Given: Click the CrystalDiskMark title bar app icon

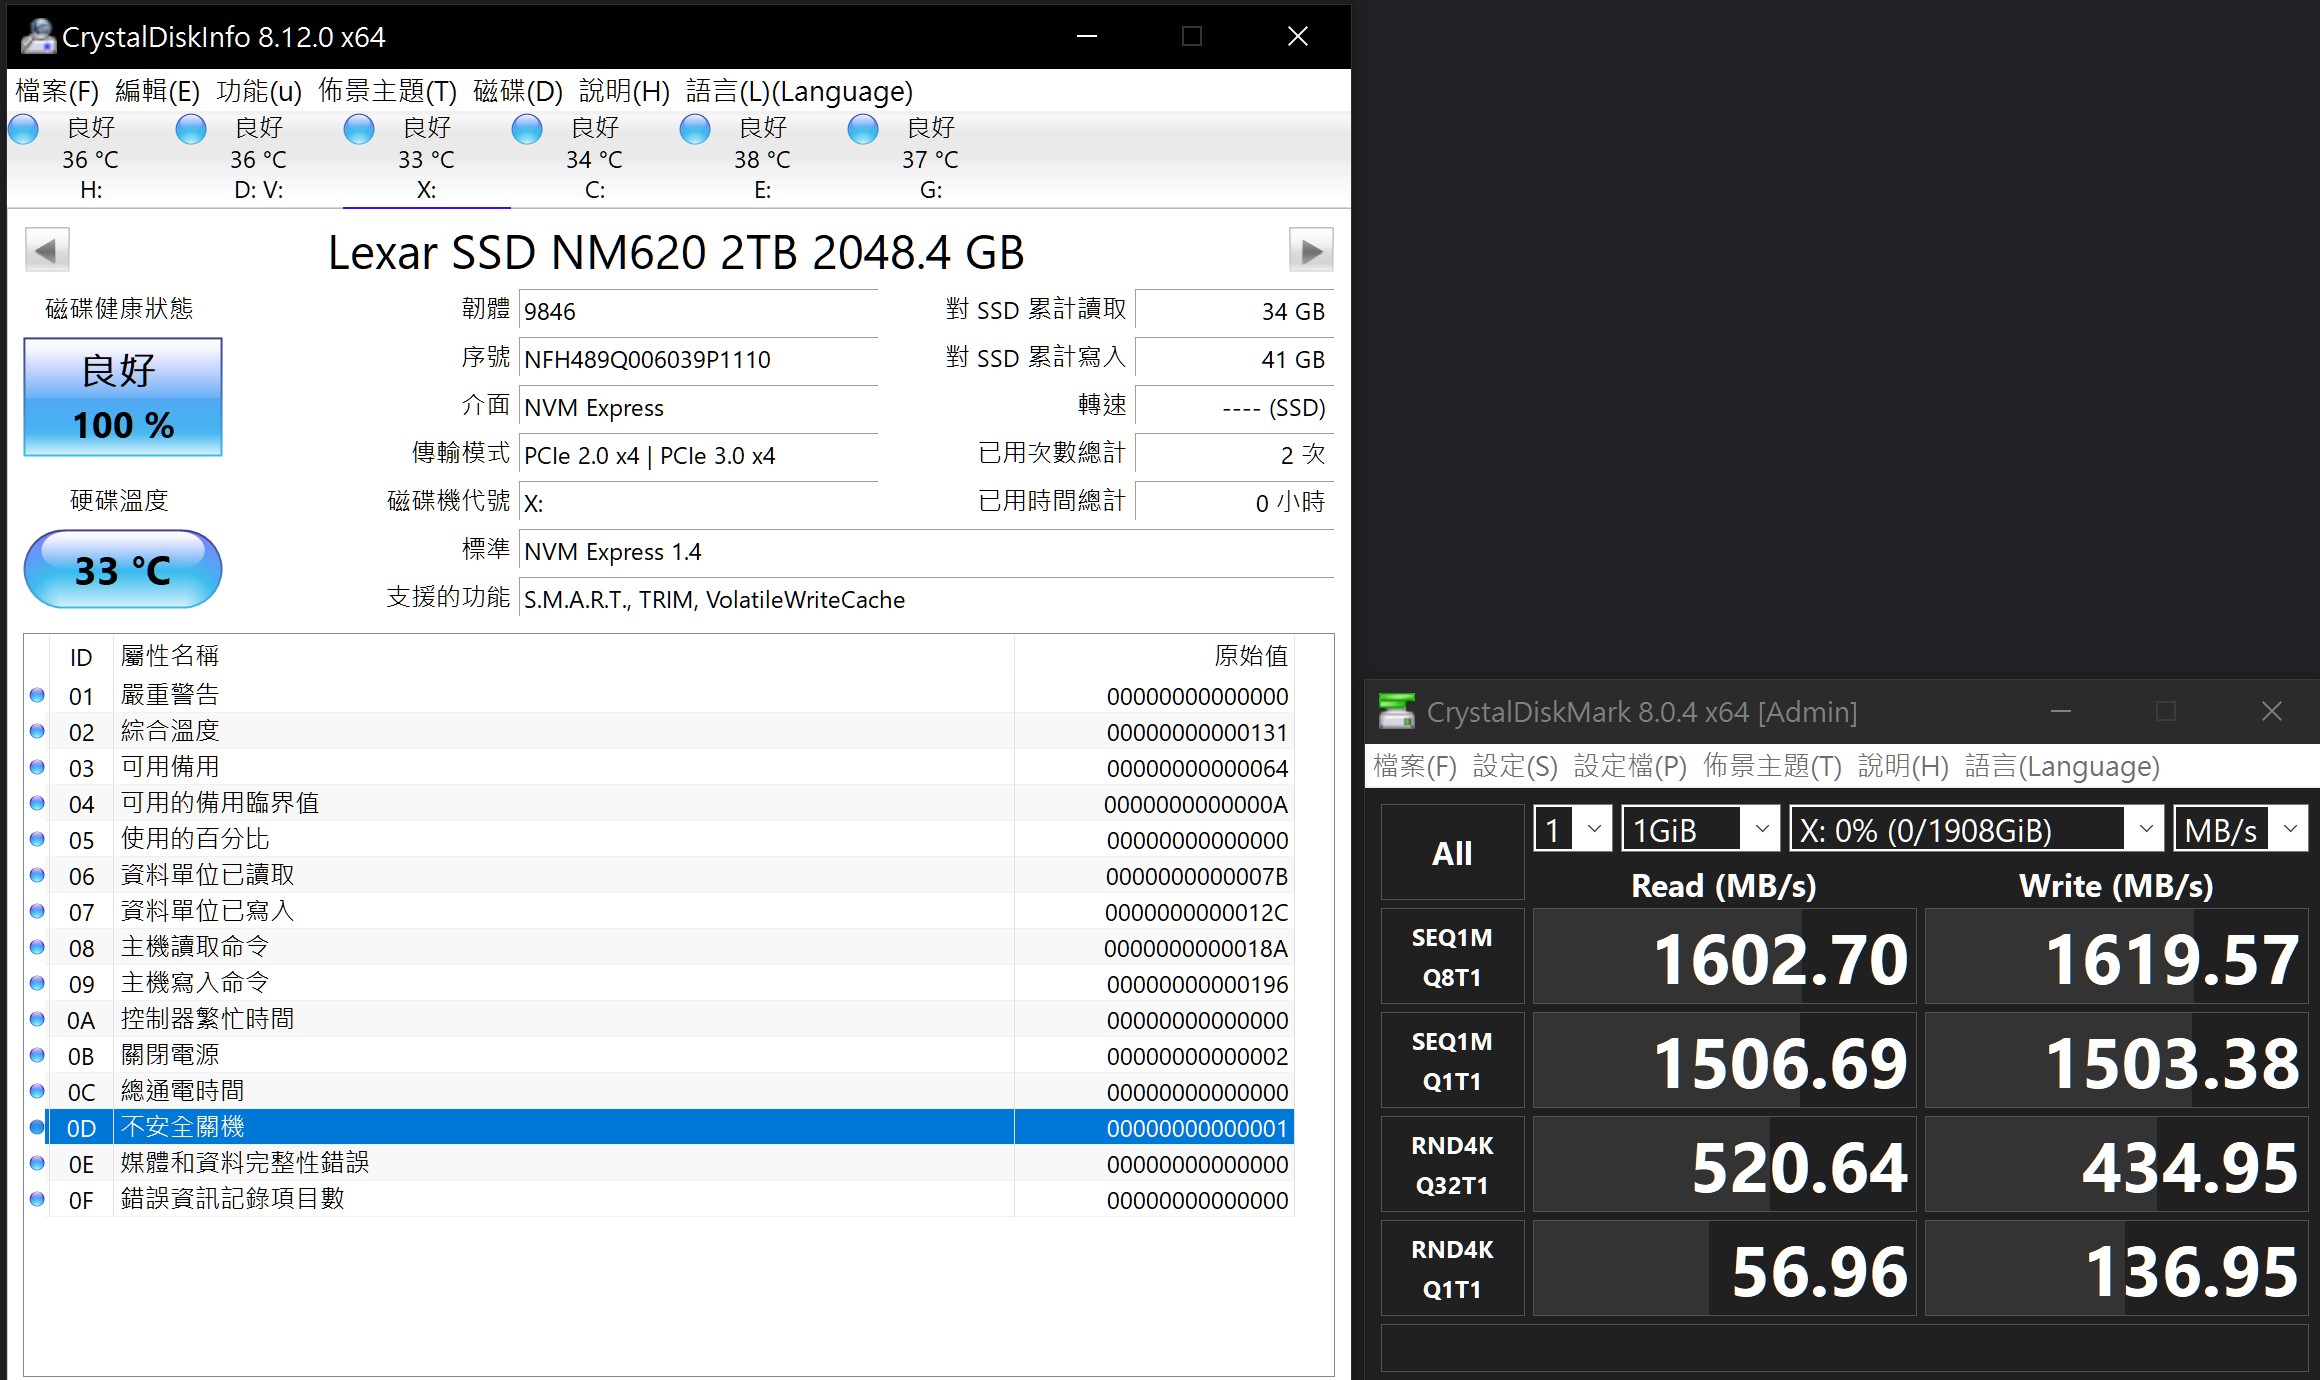Looking at the screenshot, I should pos(1396,711).
